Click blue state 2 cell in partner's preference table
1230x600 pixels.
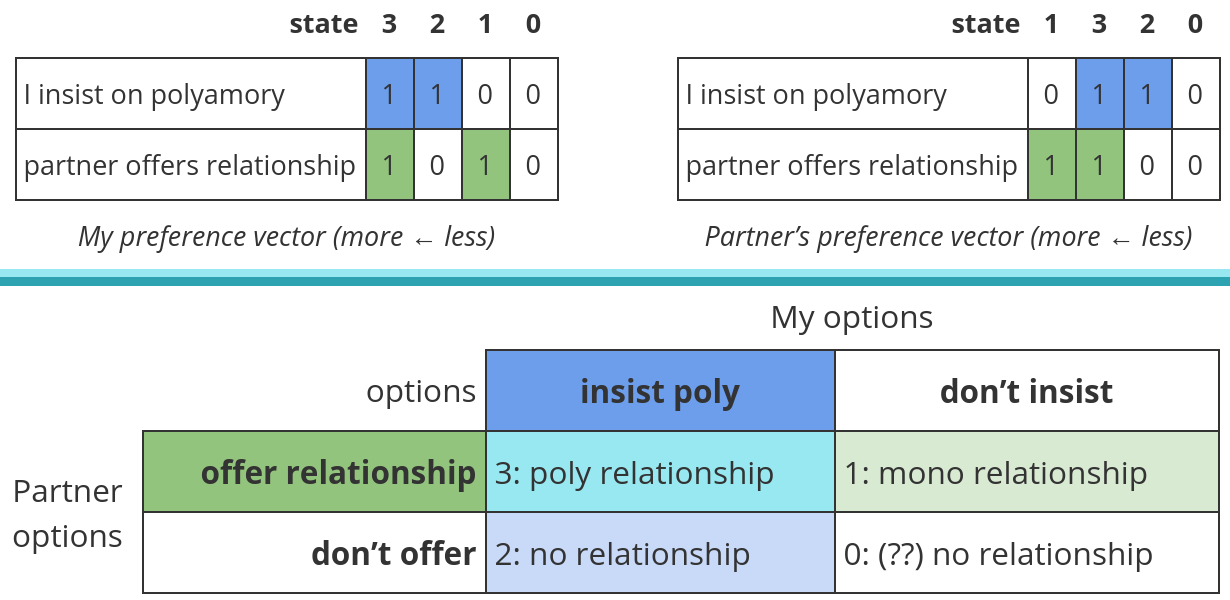1147,94
